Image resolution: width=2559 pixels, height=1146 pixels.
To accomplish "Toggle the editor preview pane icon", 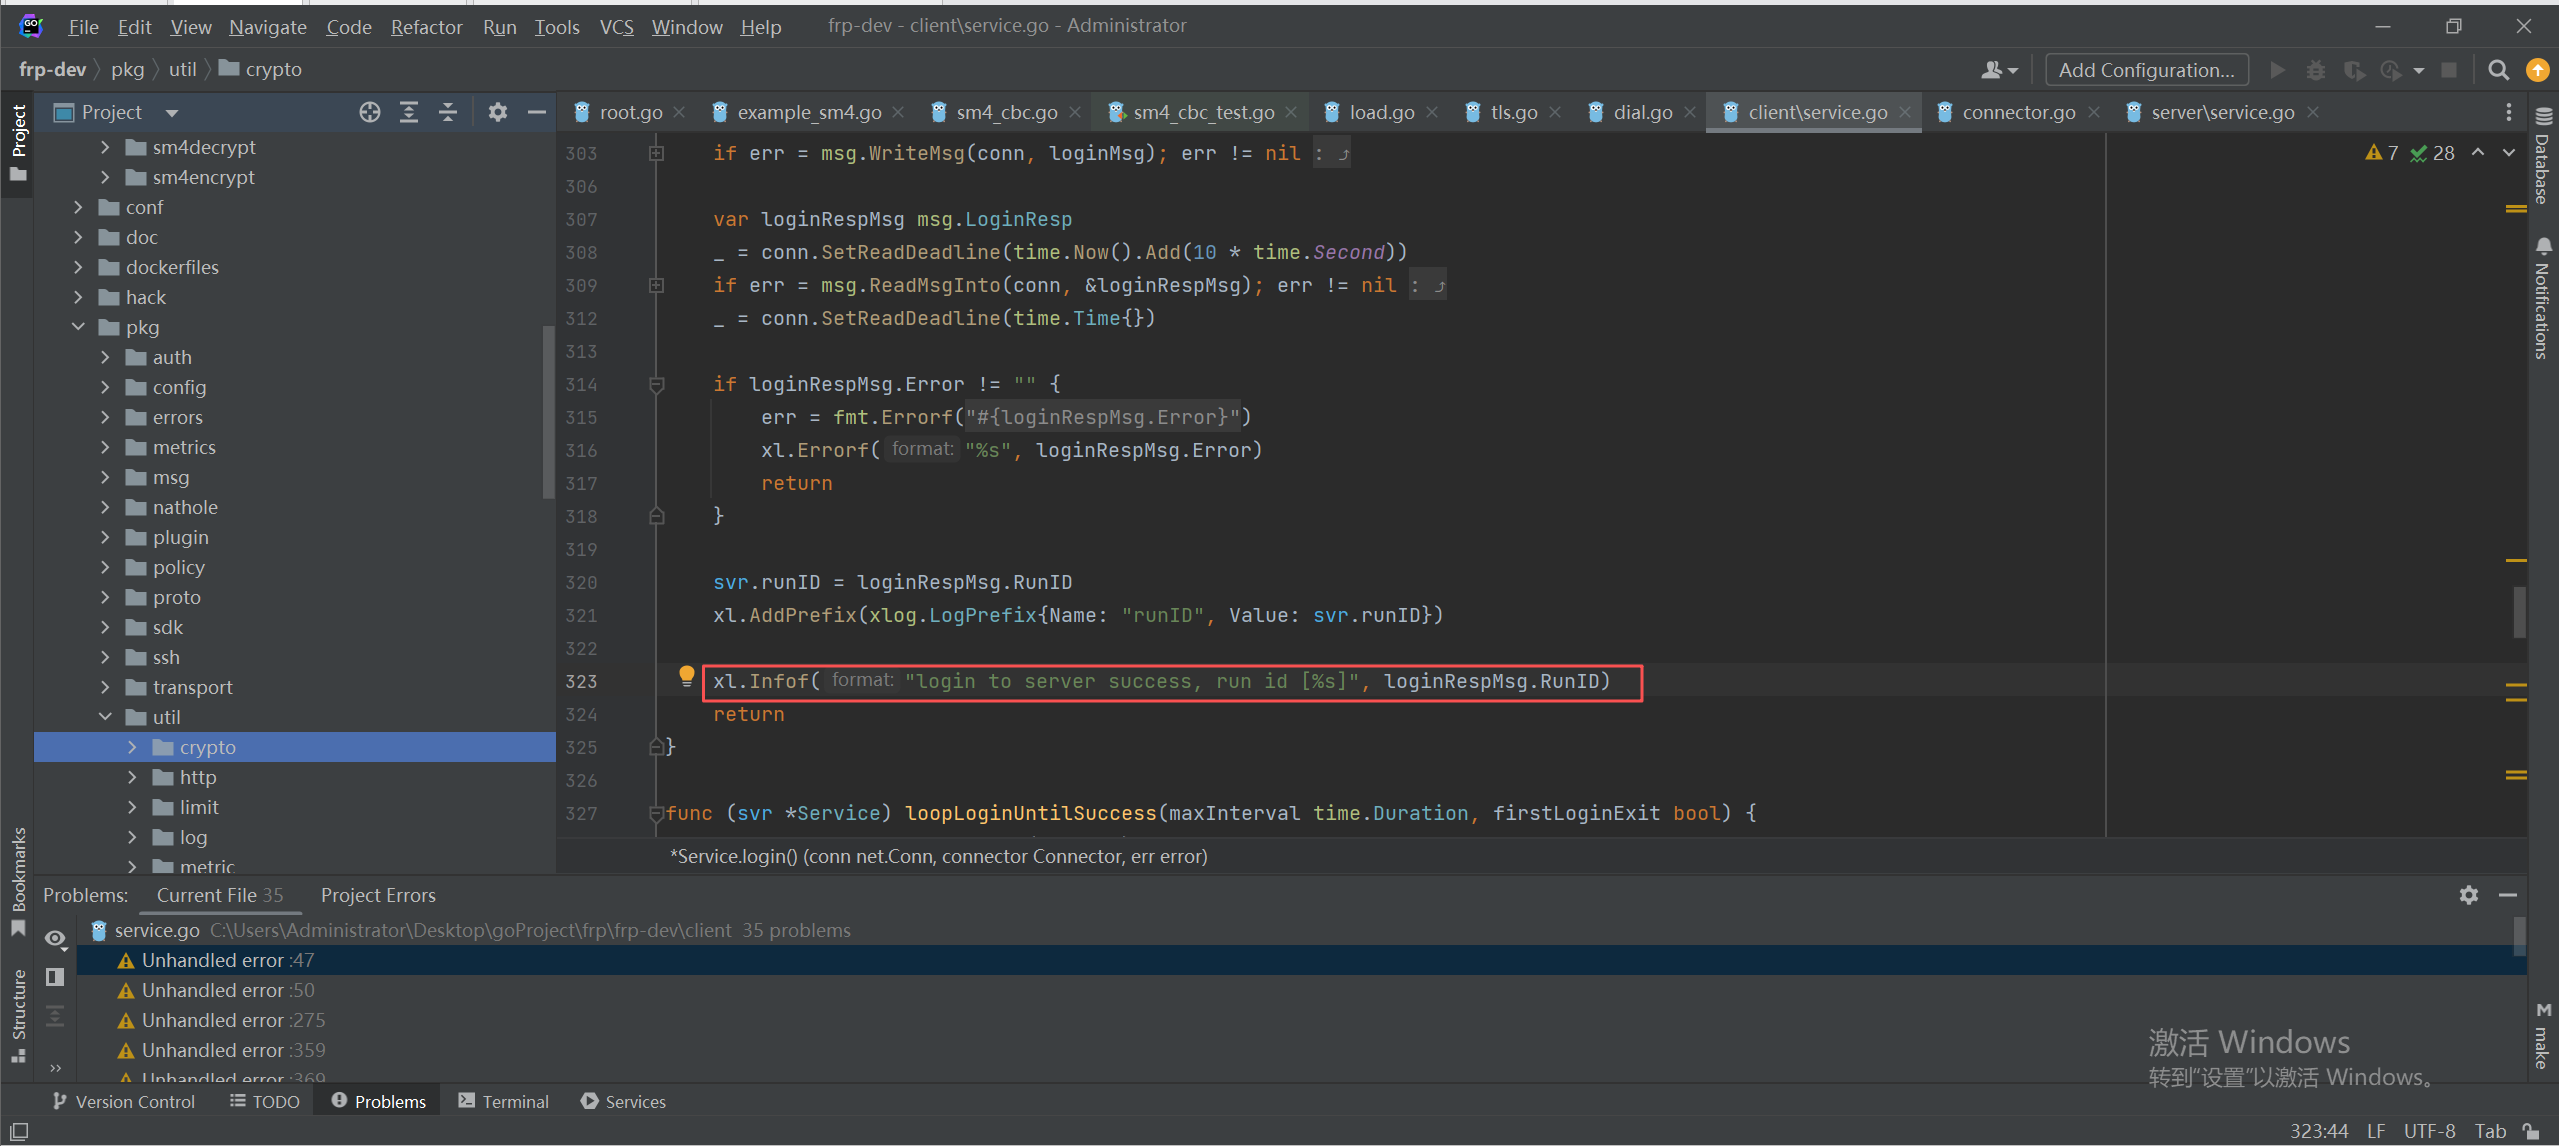I will tap(55, 977).
